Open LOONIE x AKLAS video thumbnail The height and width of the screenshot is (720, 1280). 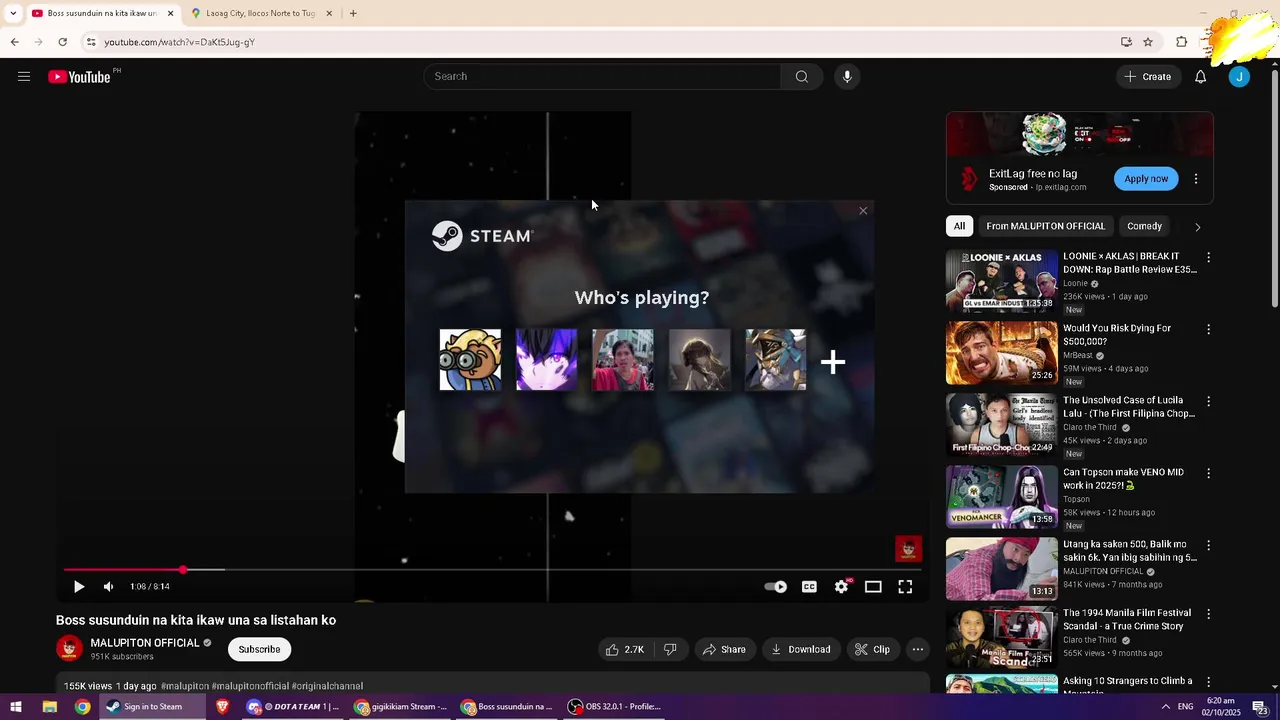(1001, 280)
